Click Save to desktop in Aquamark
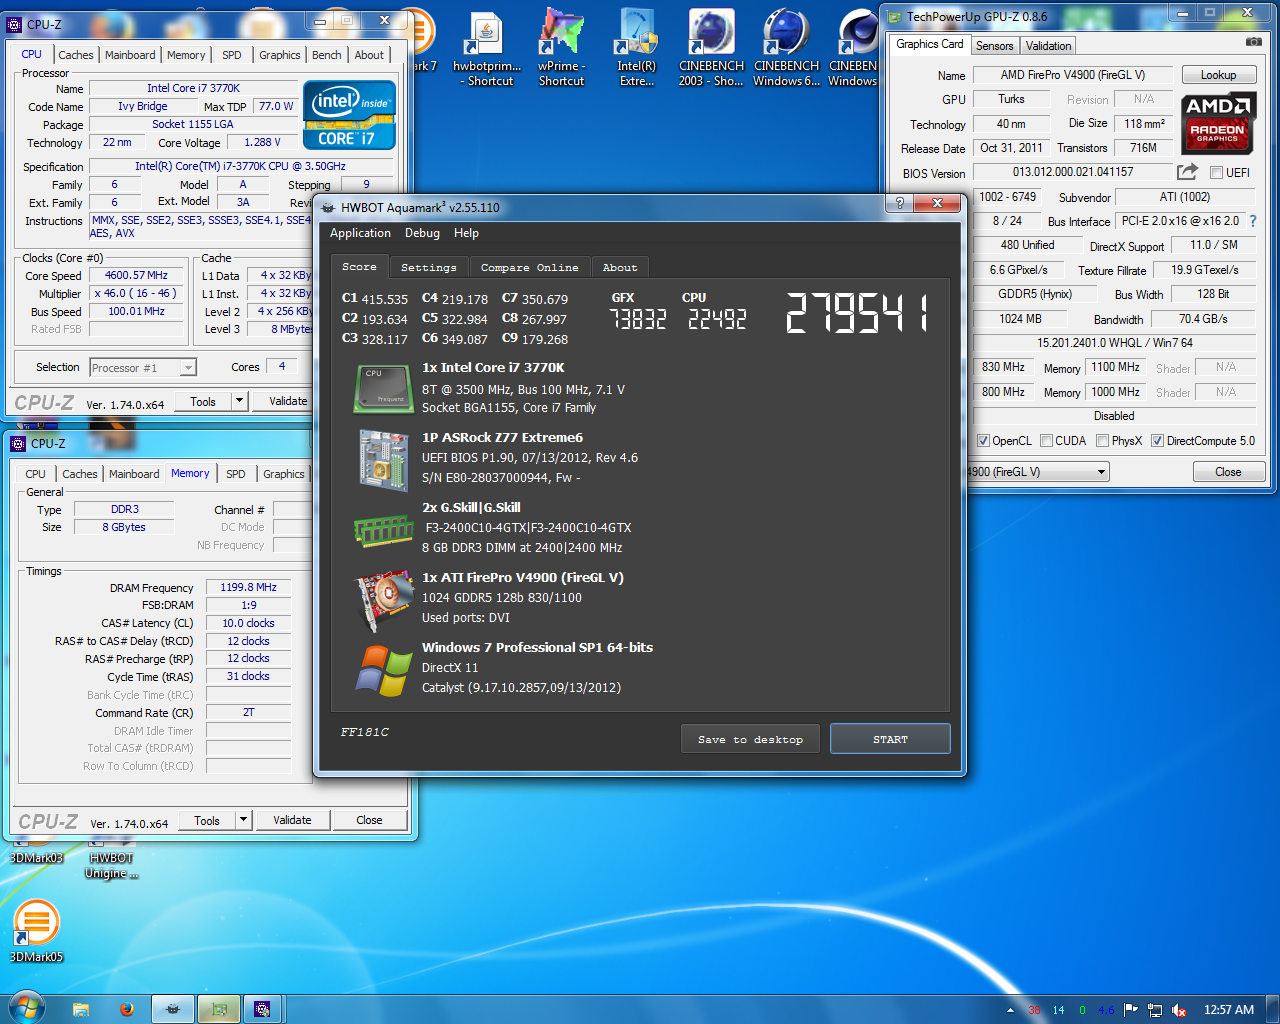This screenshot has height=1024, width=1280. (x=750, y=739)
